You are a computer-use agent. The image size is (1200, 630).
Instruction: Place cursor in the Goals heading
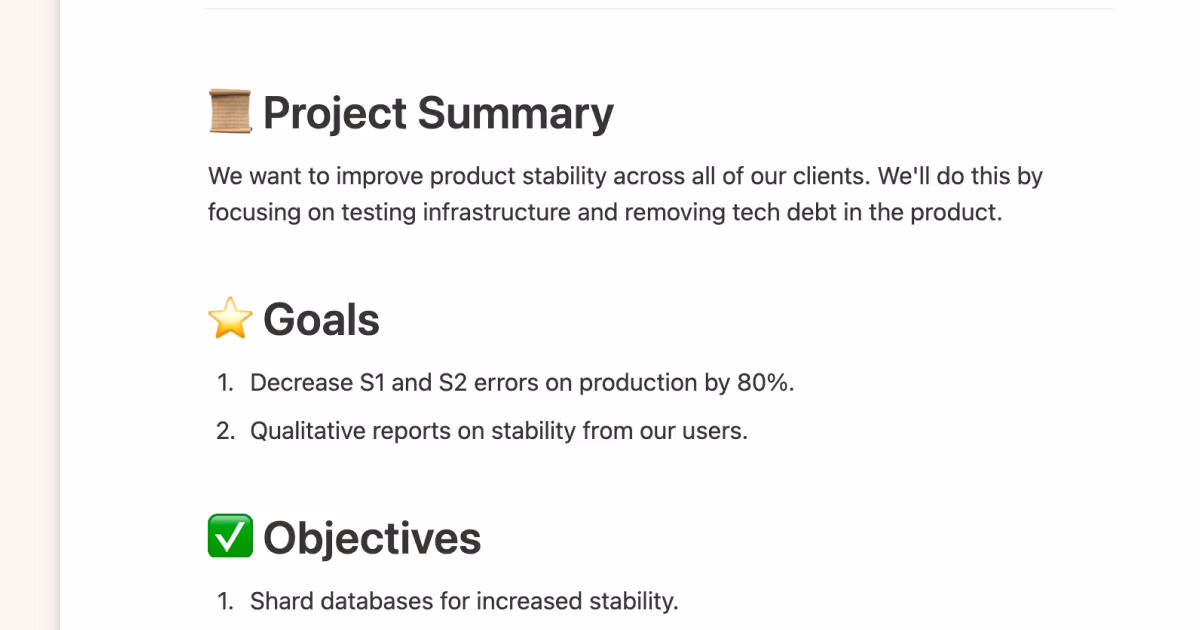[321, 321]
